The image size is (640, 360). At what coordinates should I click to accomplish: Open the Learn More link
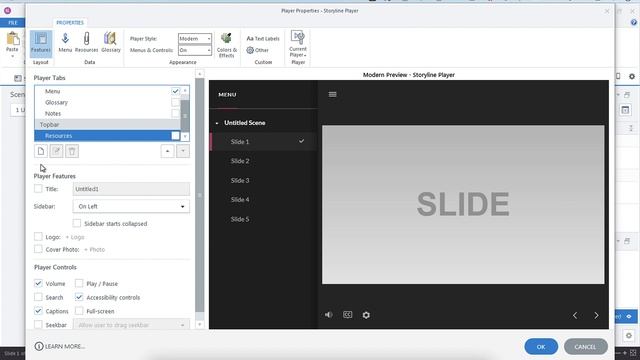(65, 347)
